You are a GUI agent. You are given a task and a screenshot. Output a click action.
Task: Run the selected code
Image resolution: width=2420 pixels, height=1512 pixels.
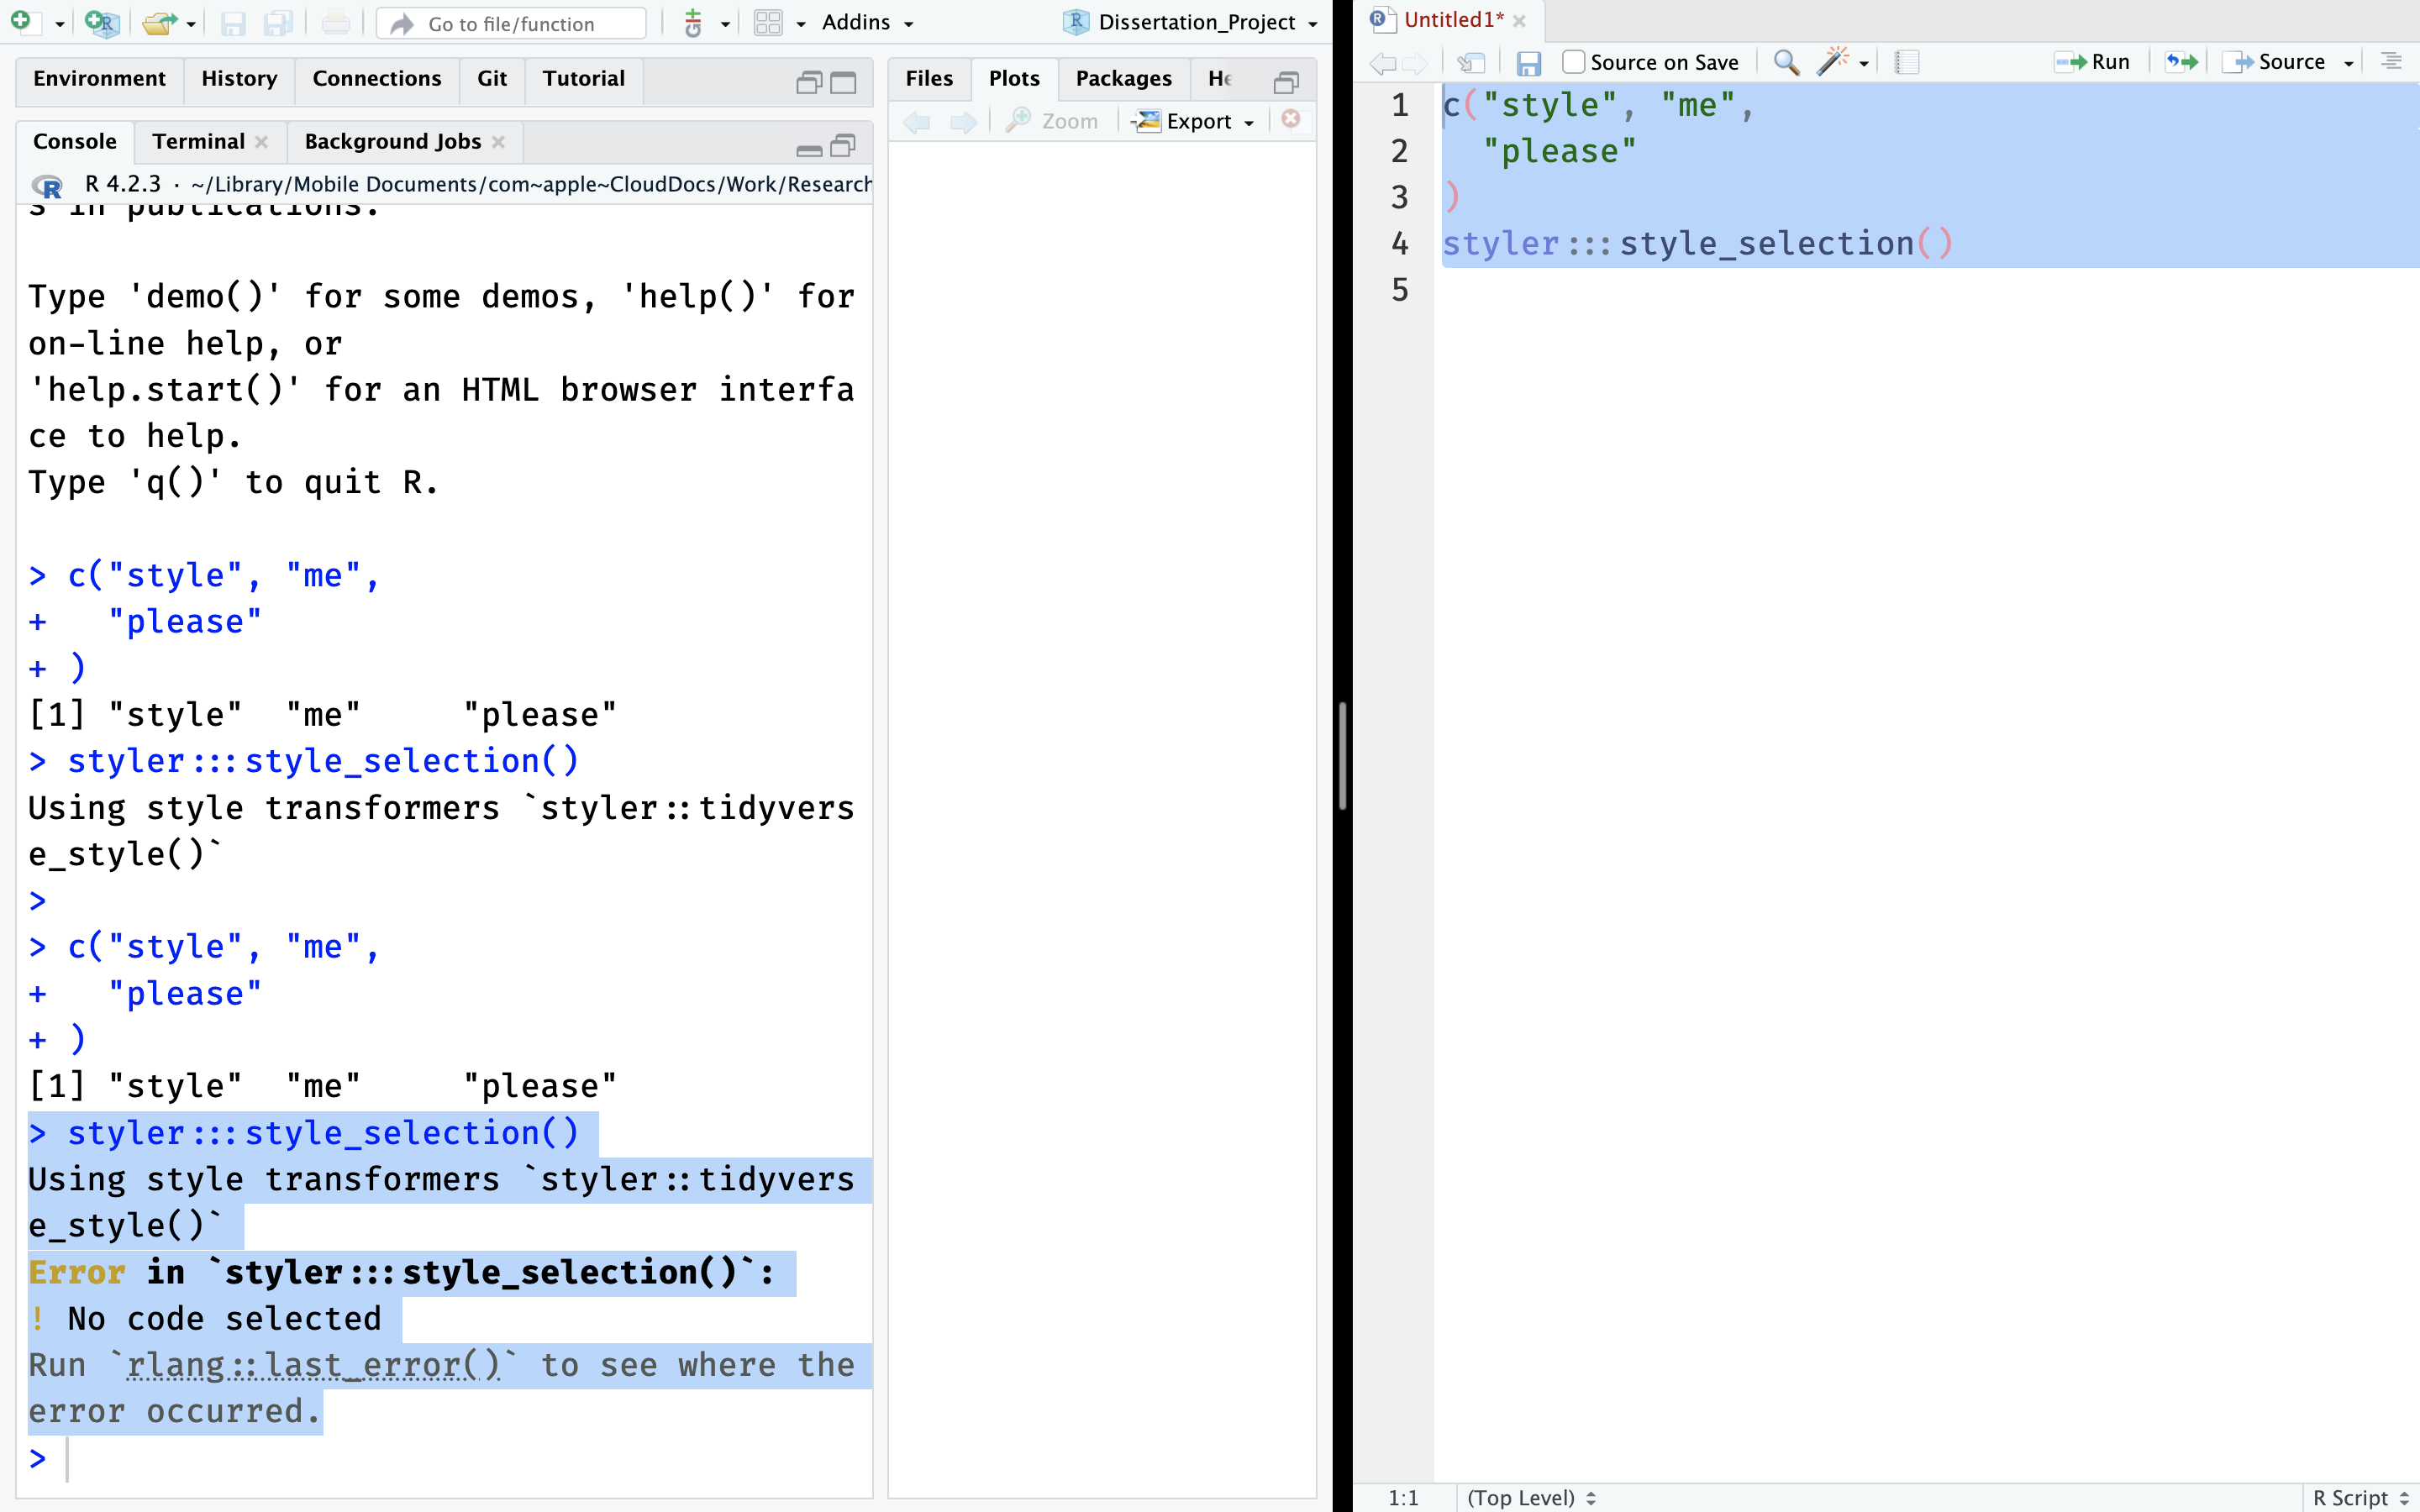[x=2093, y=61]
